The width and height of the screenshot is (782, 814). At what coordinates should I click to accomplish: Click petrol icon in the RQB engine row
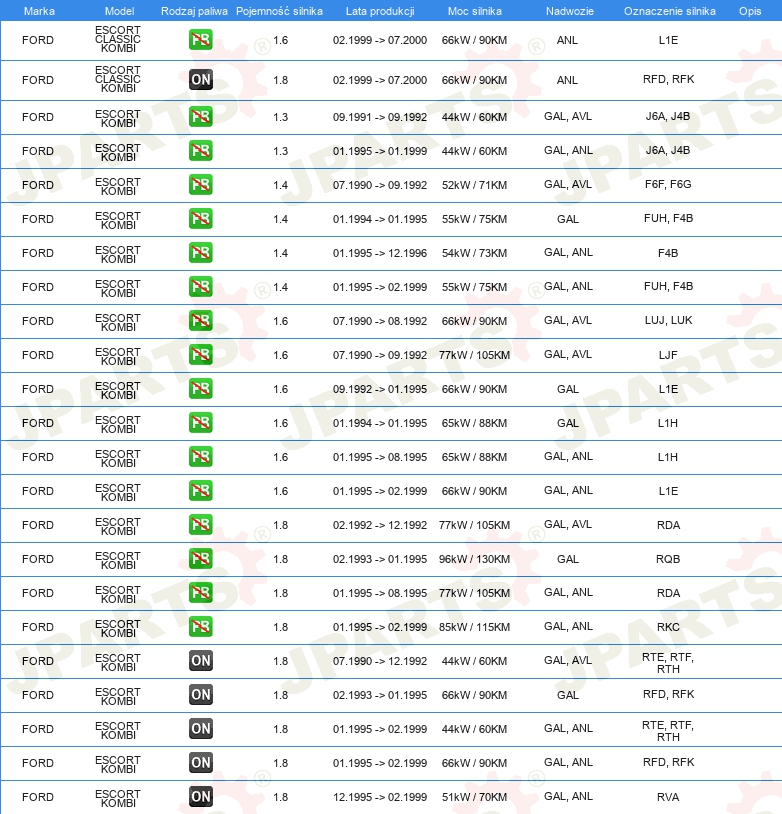(x=200, y=559)
